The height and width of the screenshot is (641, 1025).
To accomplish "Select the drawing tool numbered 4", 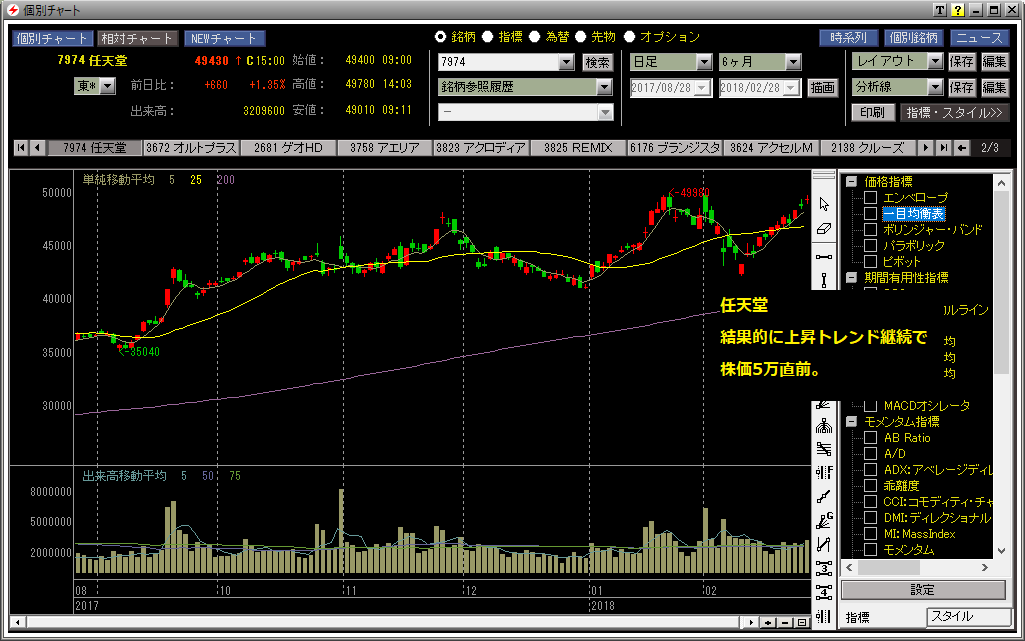I will click(x=824, y=592).
